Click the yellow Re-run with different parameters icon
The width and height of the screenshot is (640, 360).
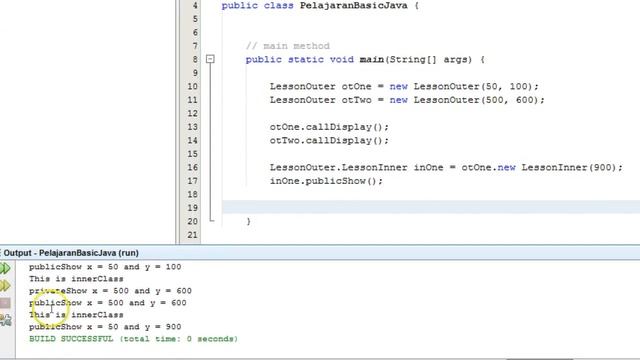point(5,286)
